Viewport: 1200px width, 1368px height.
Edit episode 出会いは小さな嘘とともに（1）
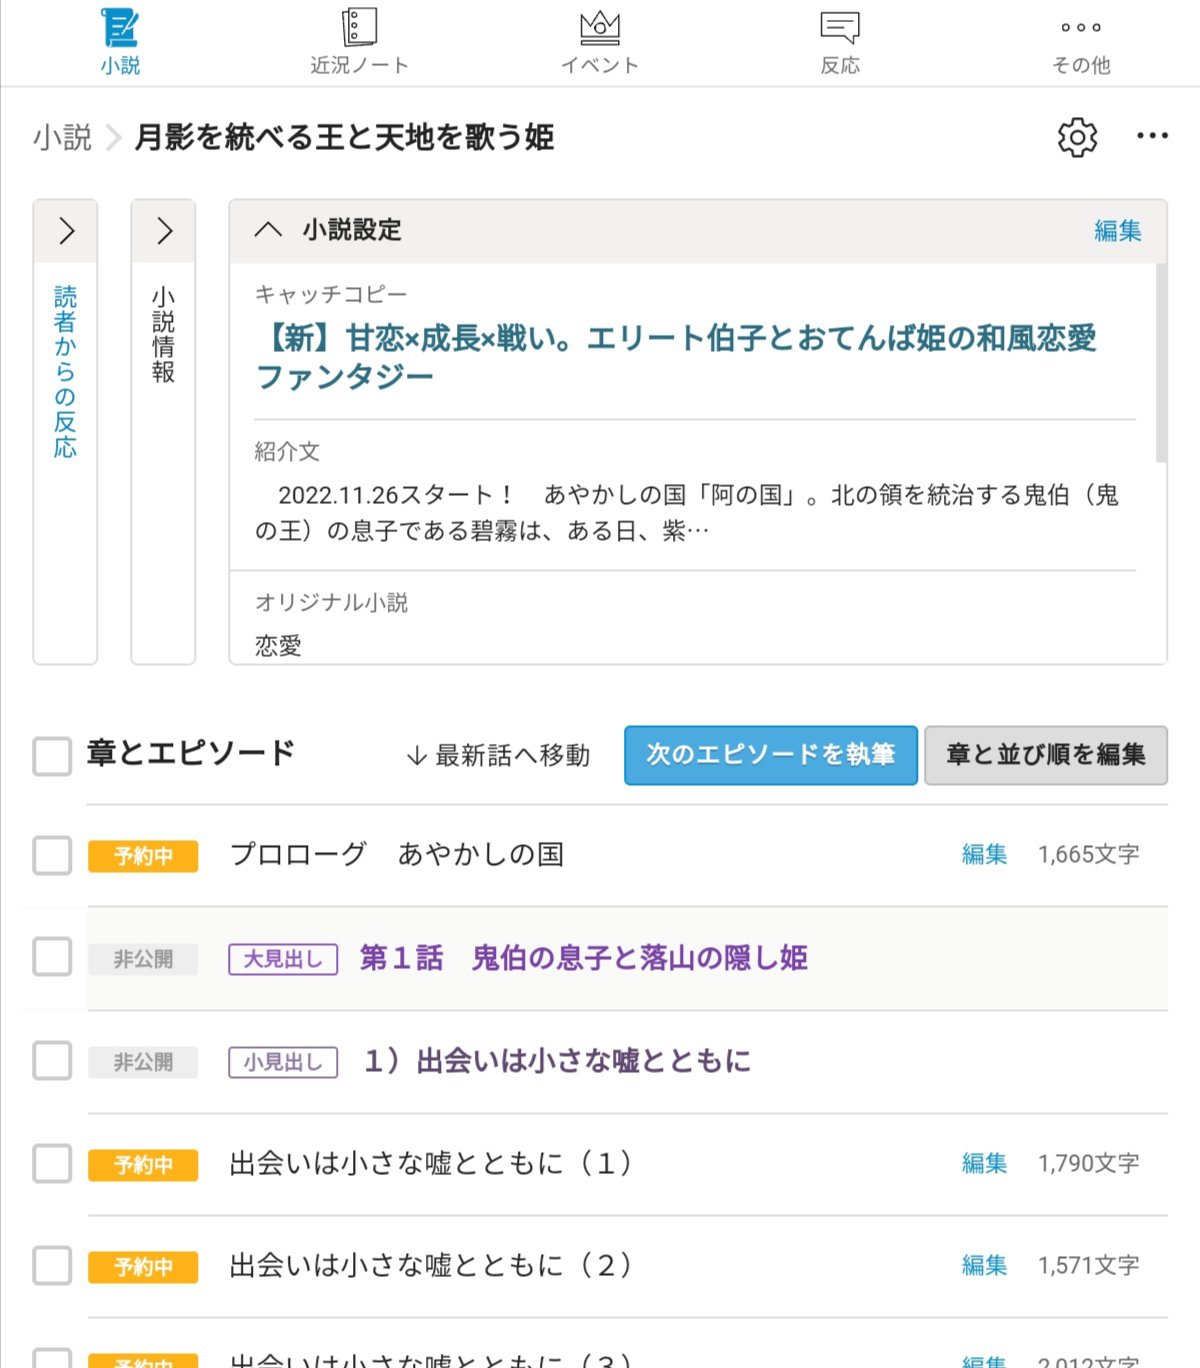click(984, 1163)
